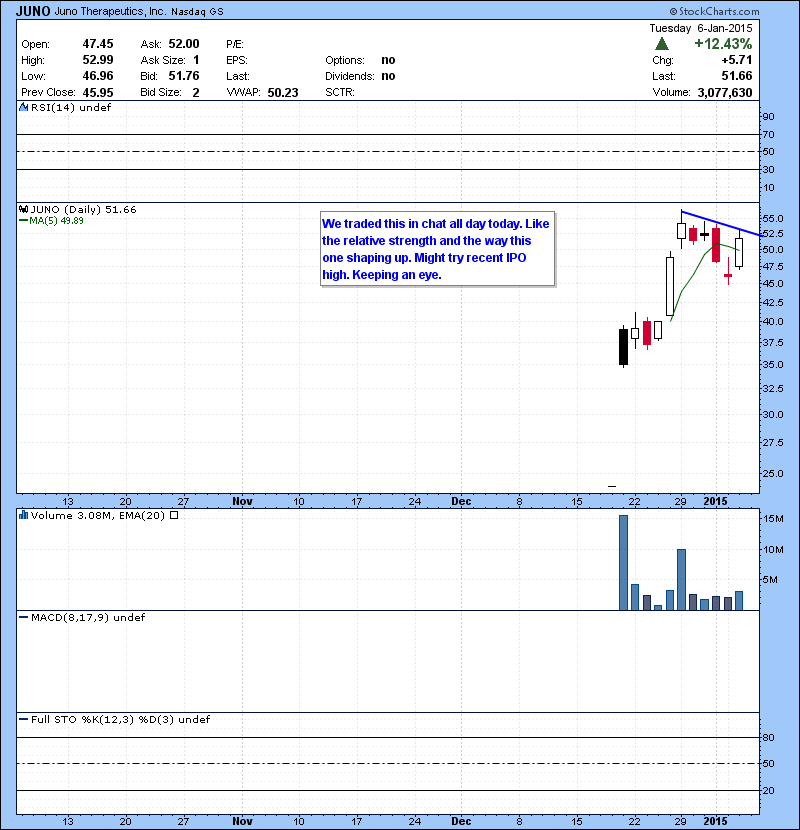
Task: Click the candlestick icon beside JUNO (Daily)
Action: (x=23, y=209)
